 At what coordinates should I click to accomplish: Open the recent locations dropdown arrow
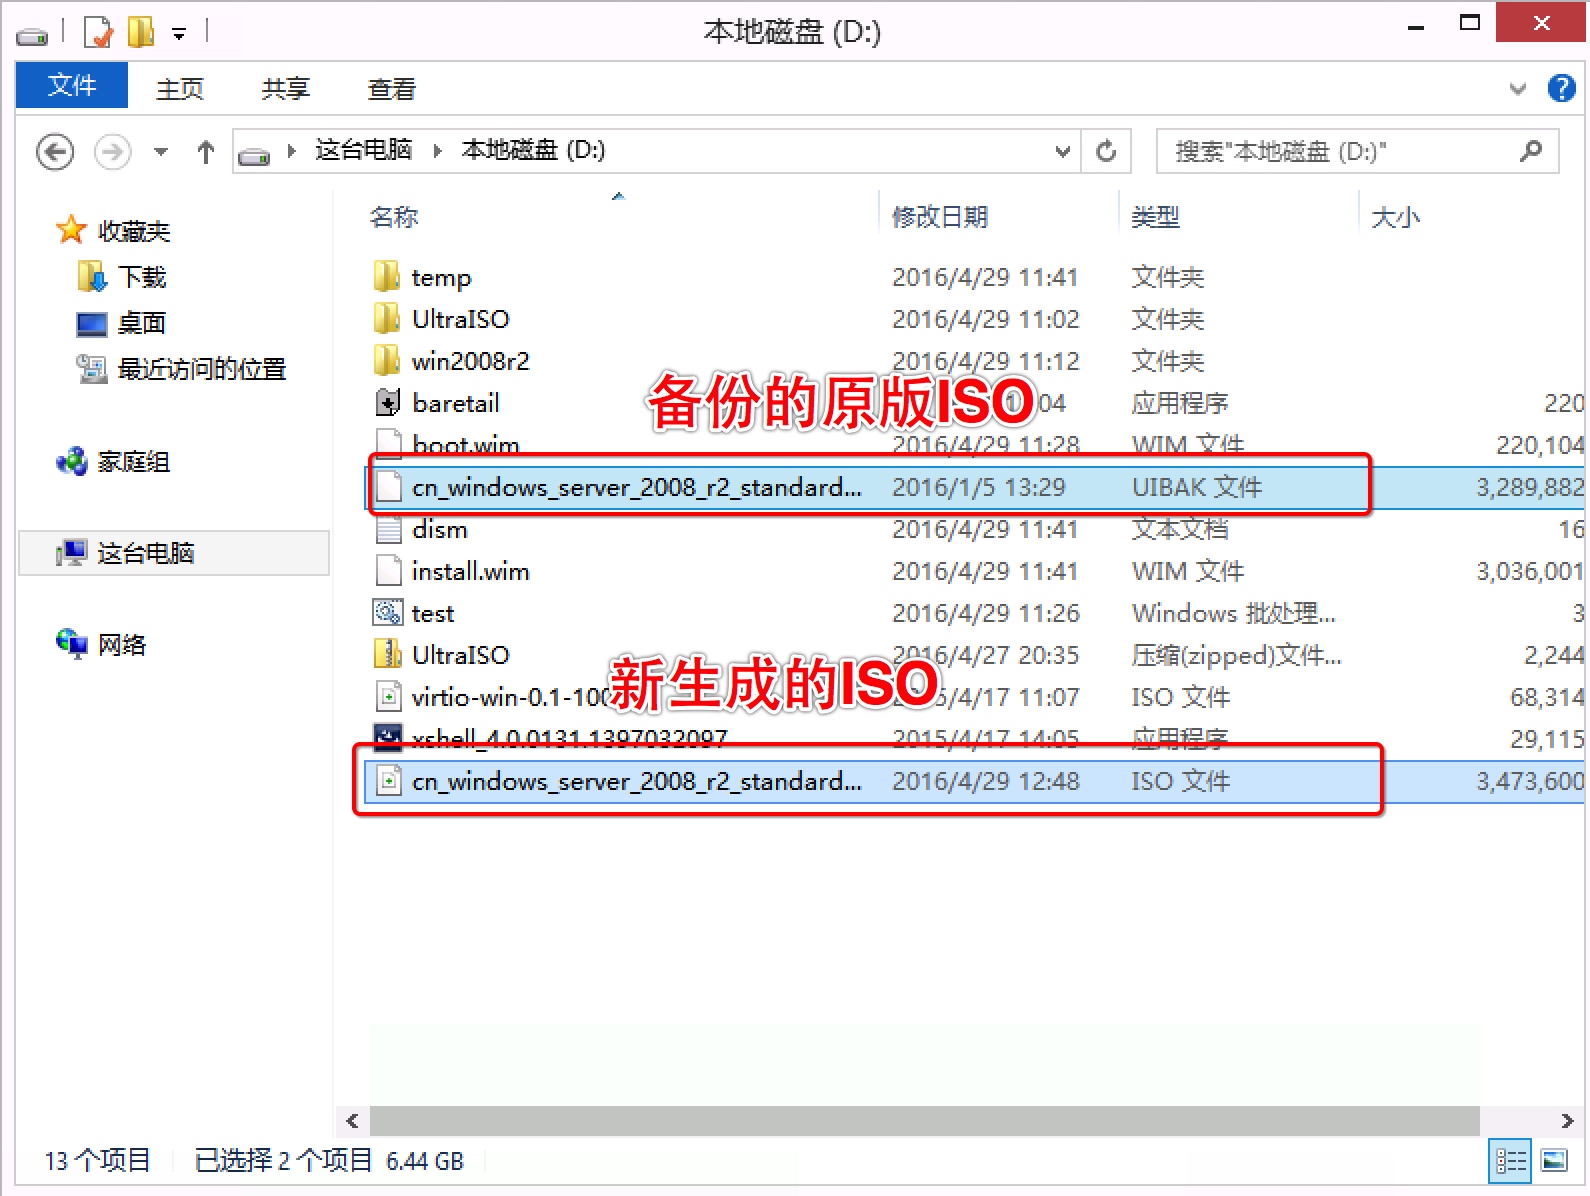tap(161, 152)
